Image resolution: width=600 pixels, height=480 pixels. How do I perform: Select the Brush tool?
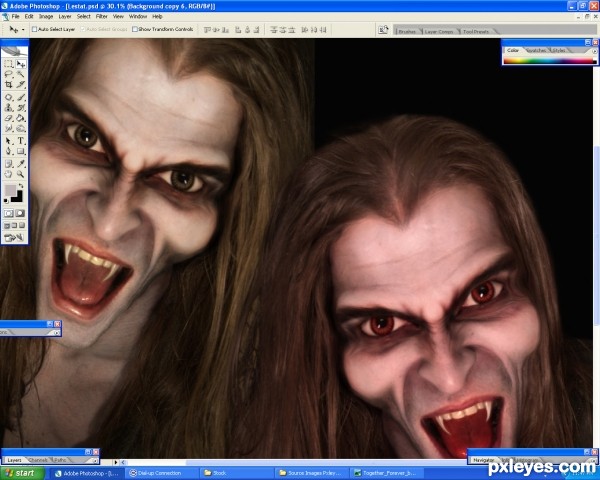(x=21, y=97)
